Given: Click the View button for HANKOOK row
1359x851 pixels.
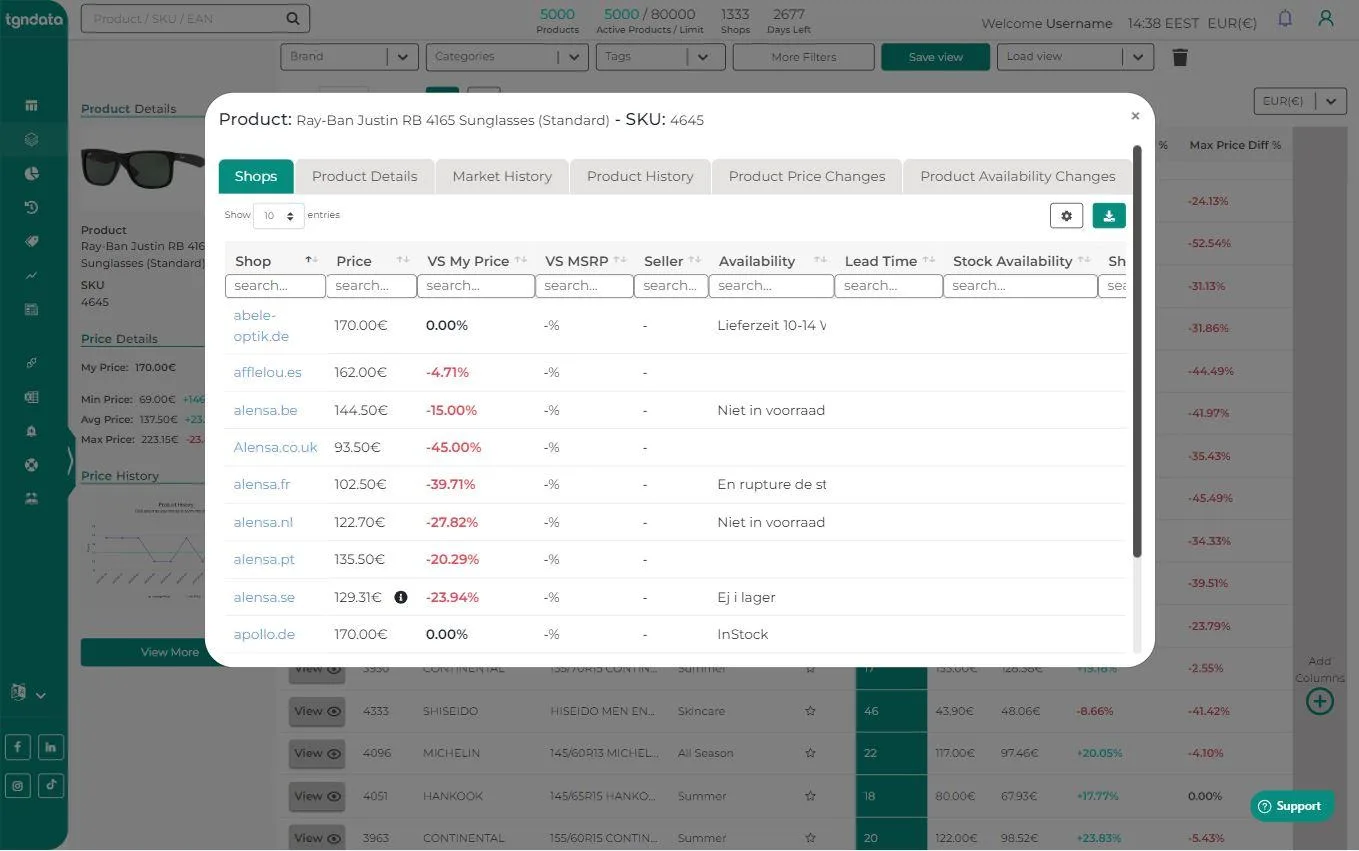Looking at the screenshot, I should (x=317, y=796).
